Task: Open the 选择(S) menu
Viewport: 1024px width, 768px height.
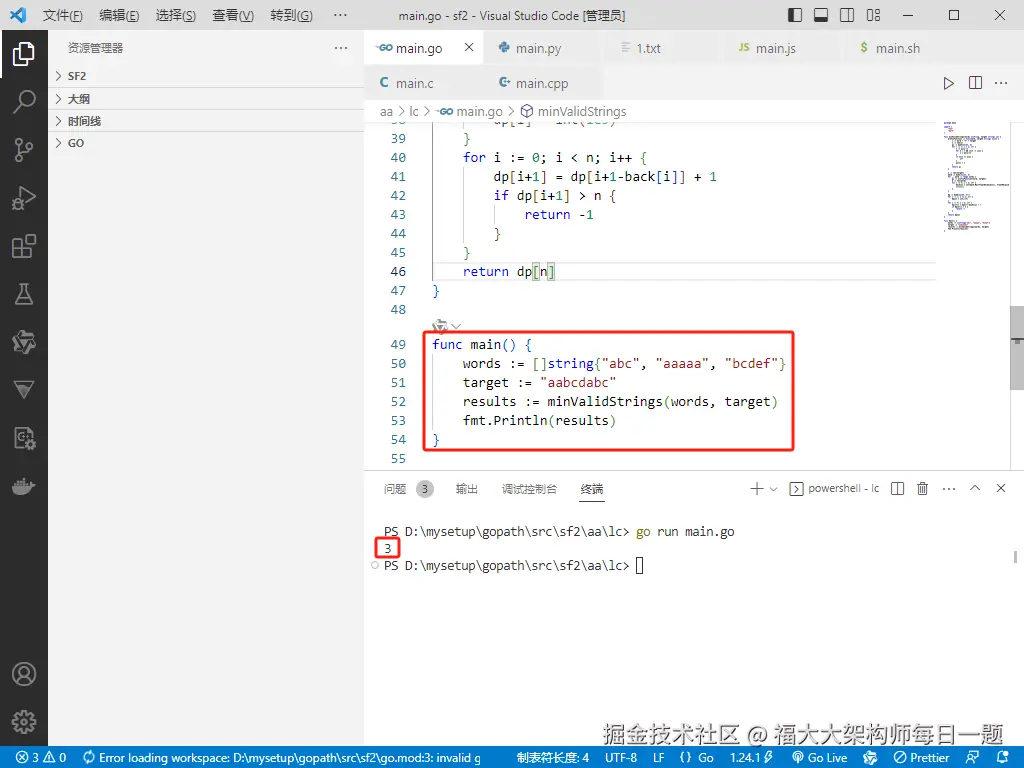Action: click(176, 15)
